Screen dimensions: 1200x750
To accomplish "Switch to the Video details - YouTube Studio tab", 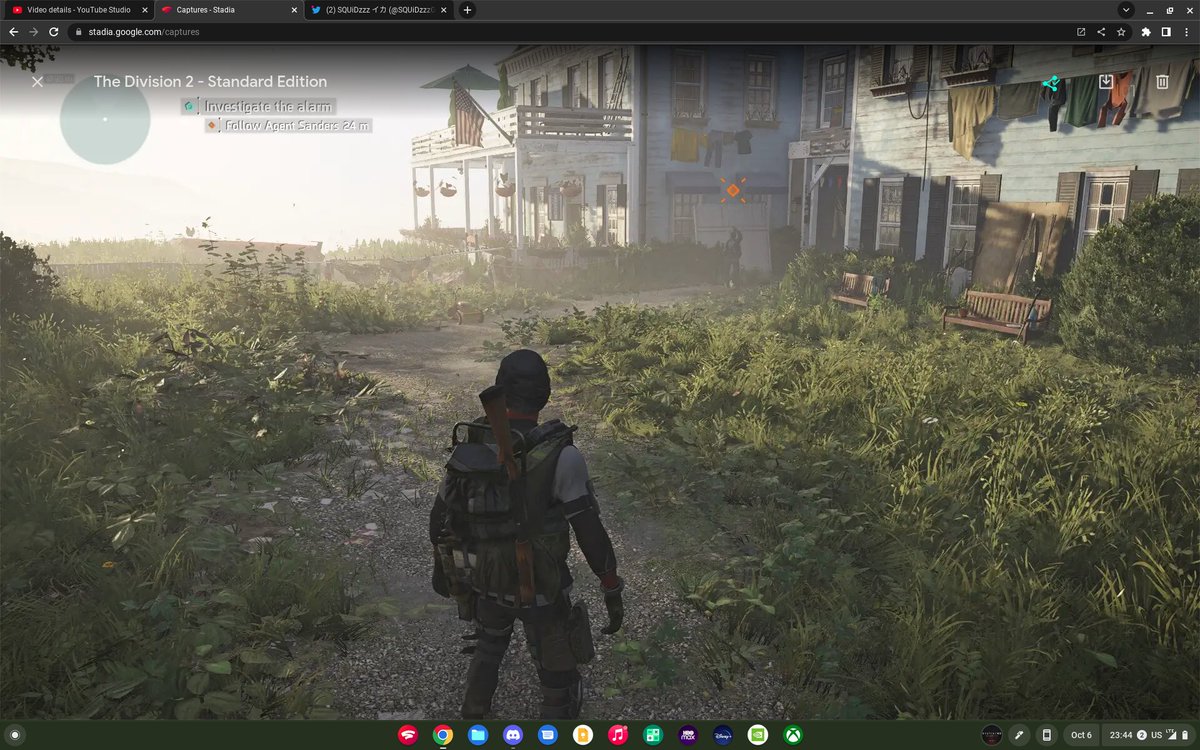I will (x=78, y=10).
